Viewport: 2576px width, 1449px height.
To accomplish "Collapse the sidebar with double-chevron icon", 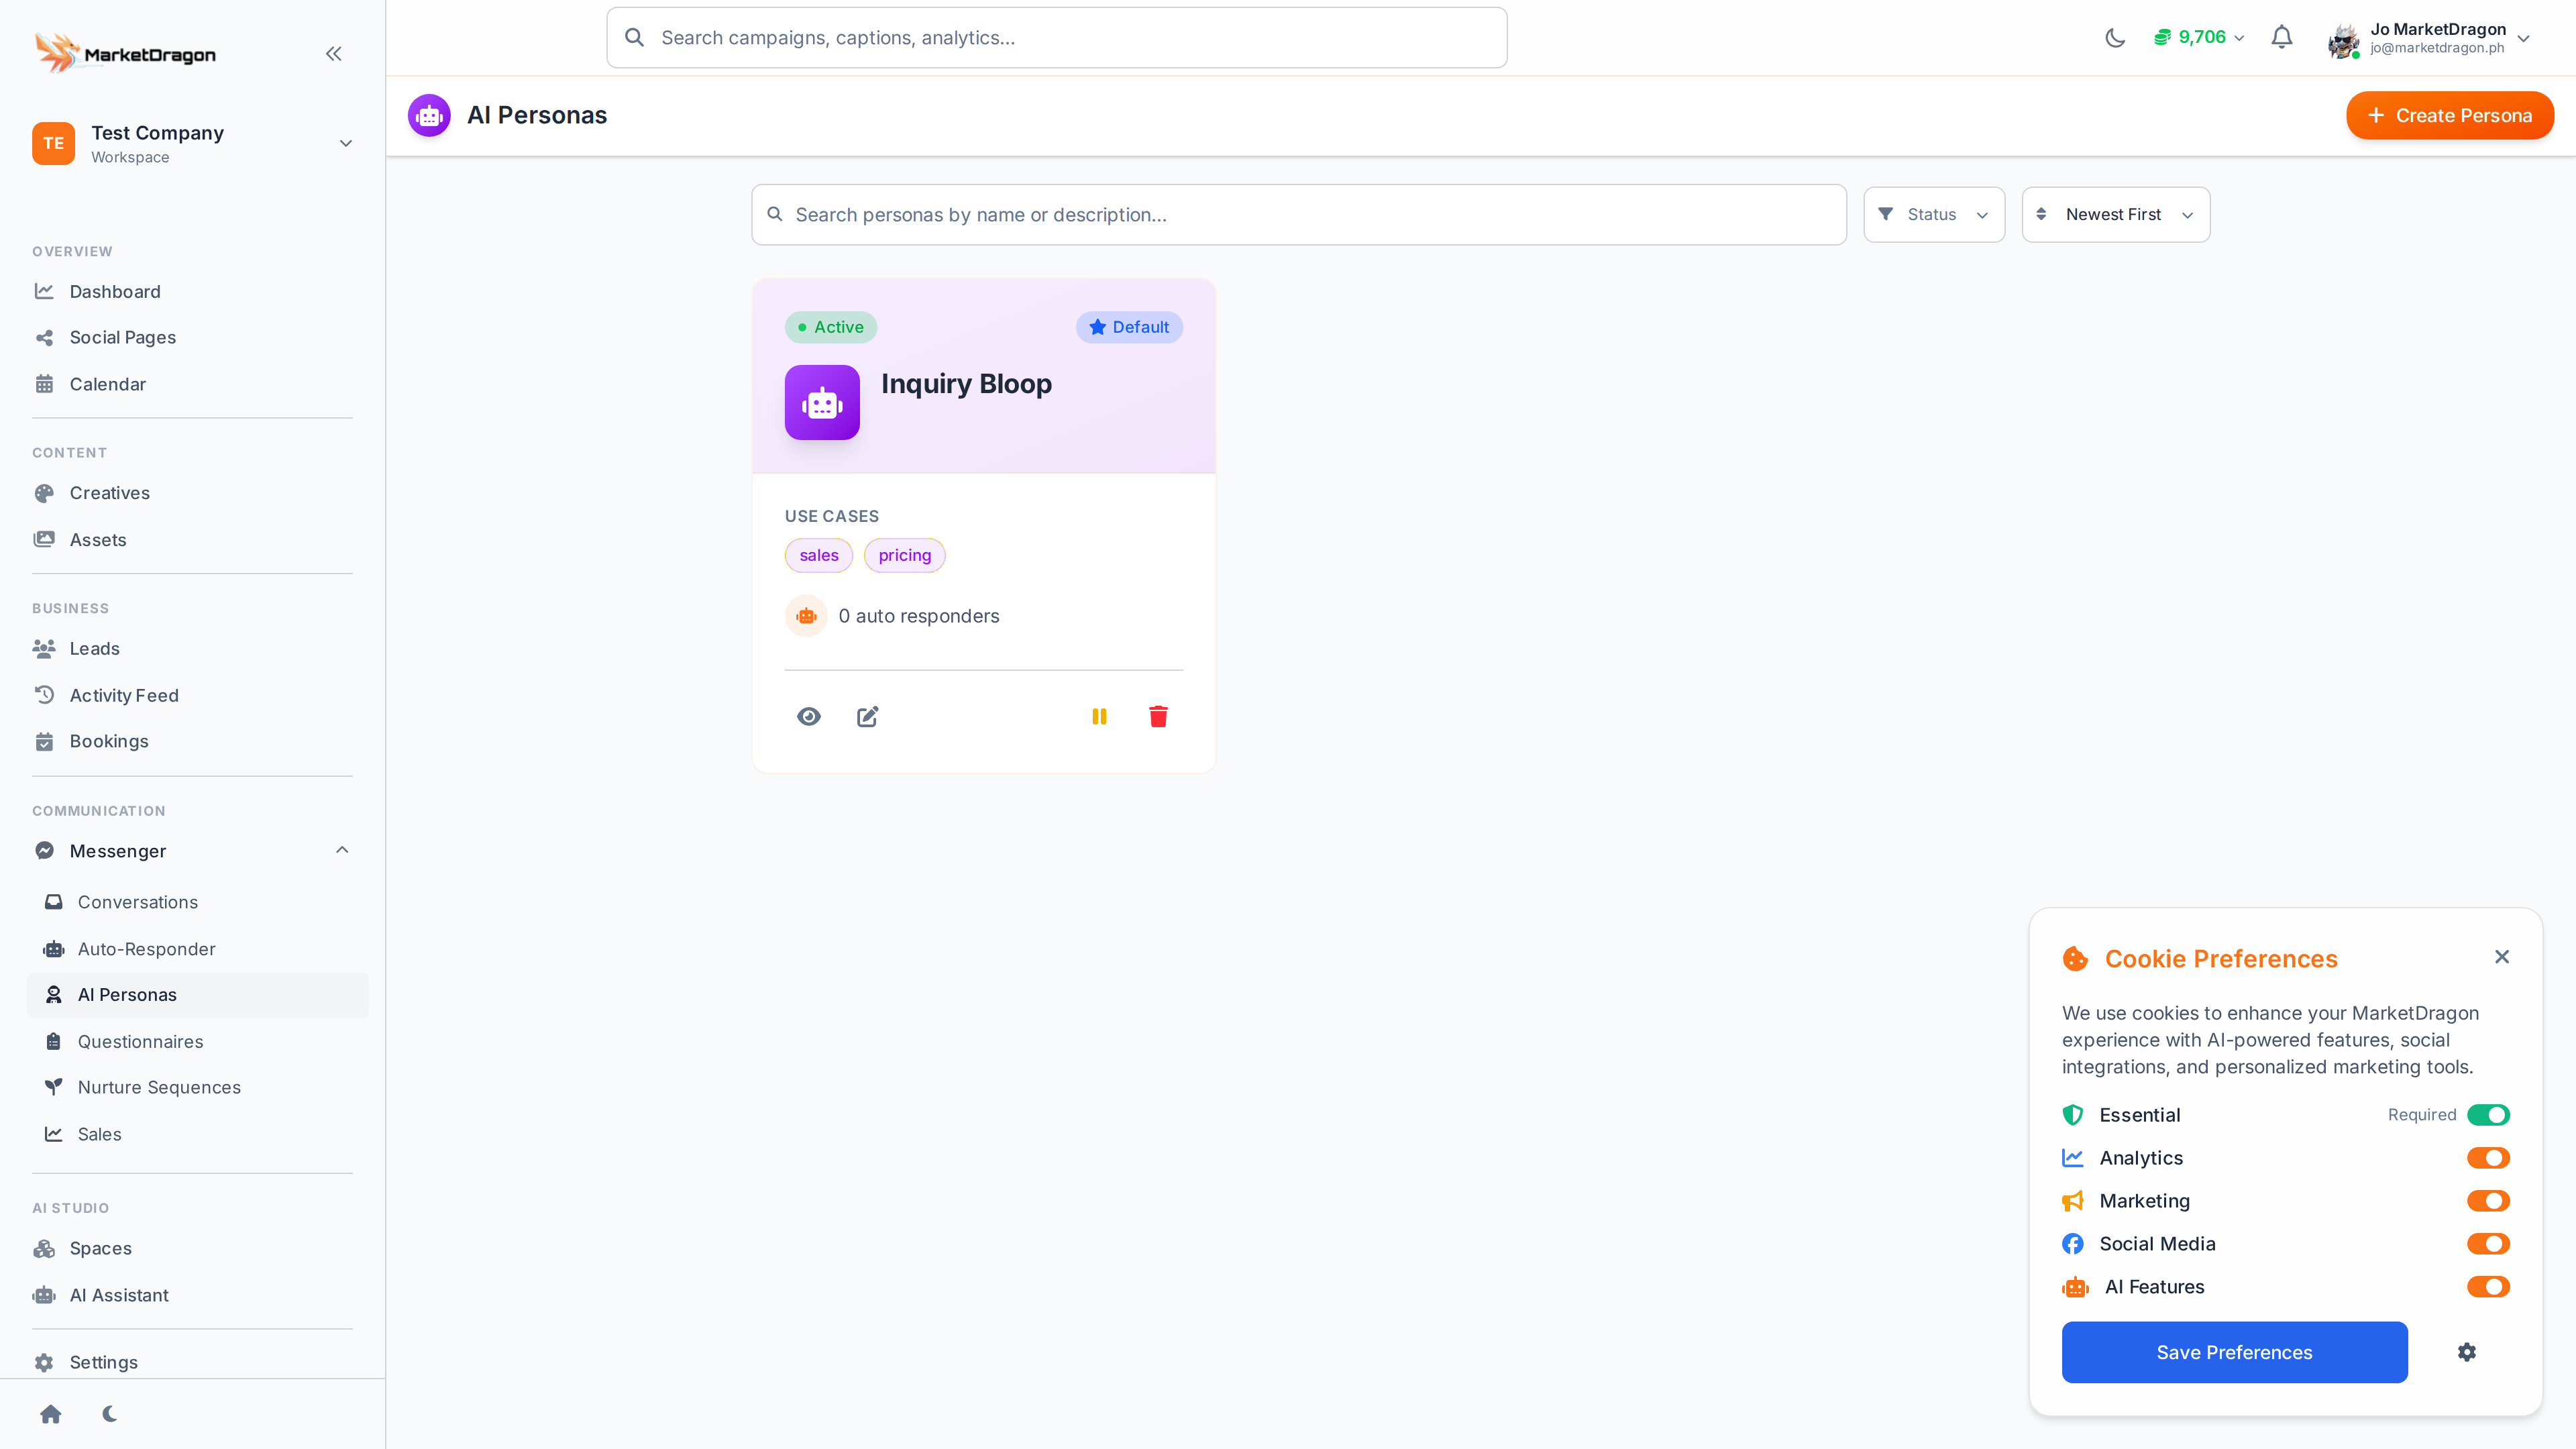I will [x=334, y=54].
